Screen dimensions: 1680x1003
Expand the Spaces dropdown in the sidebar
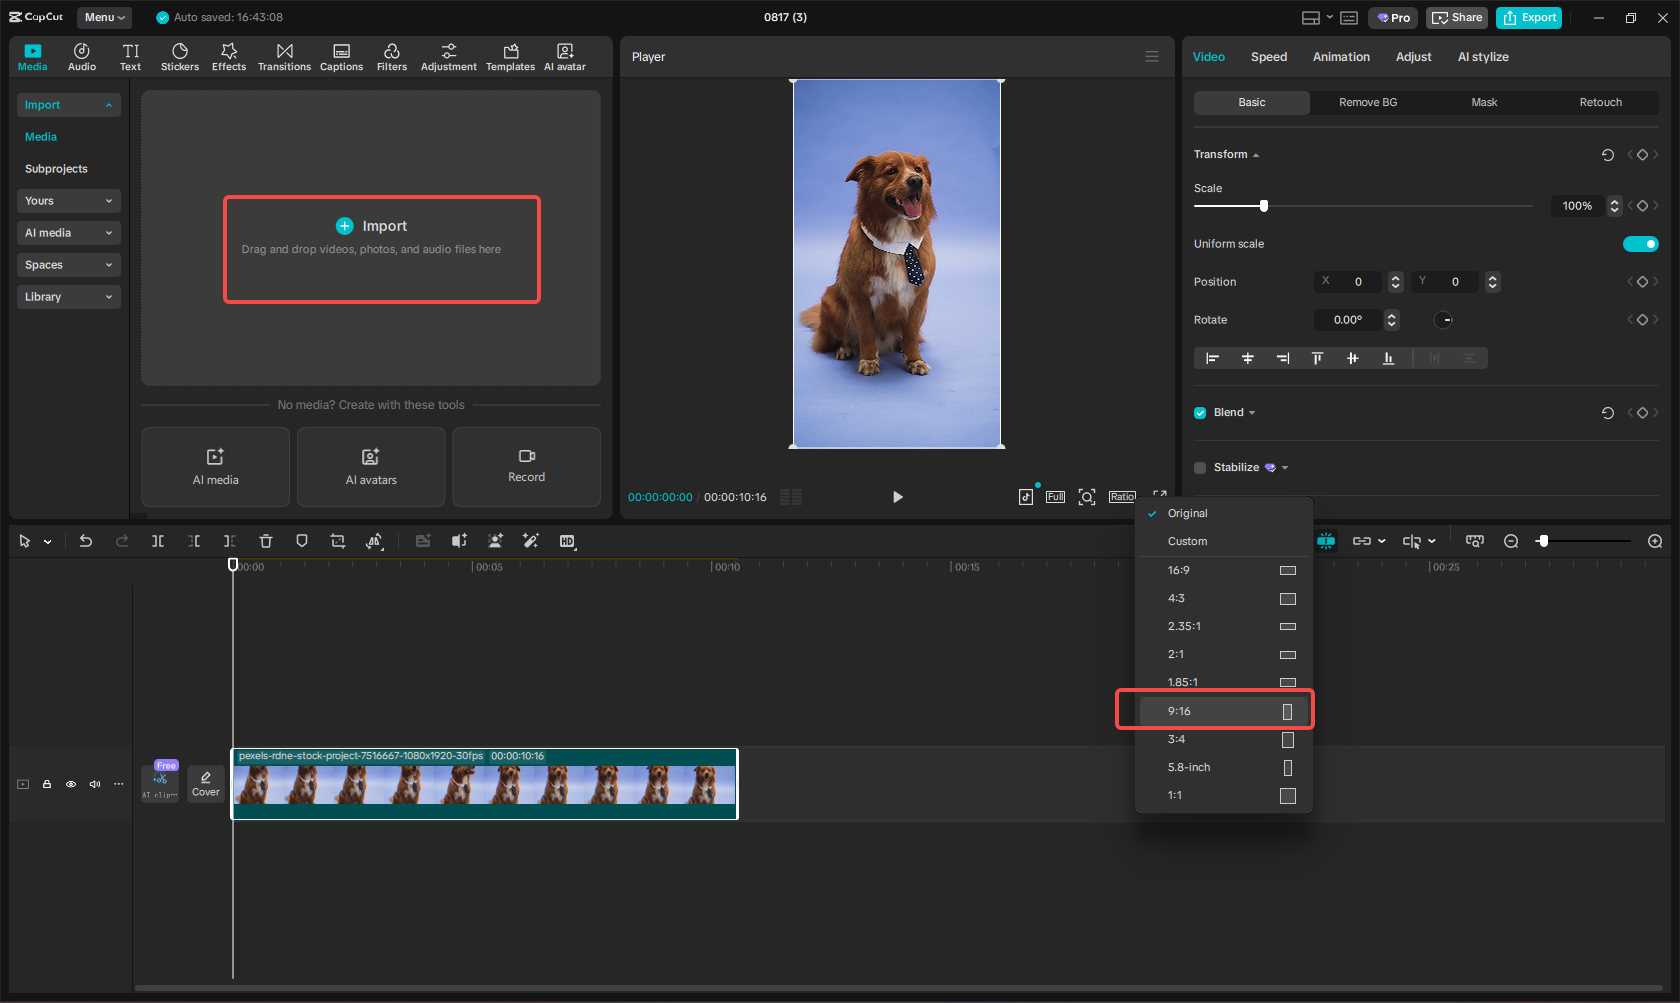coord(68,264)
